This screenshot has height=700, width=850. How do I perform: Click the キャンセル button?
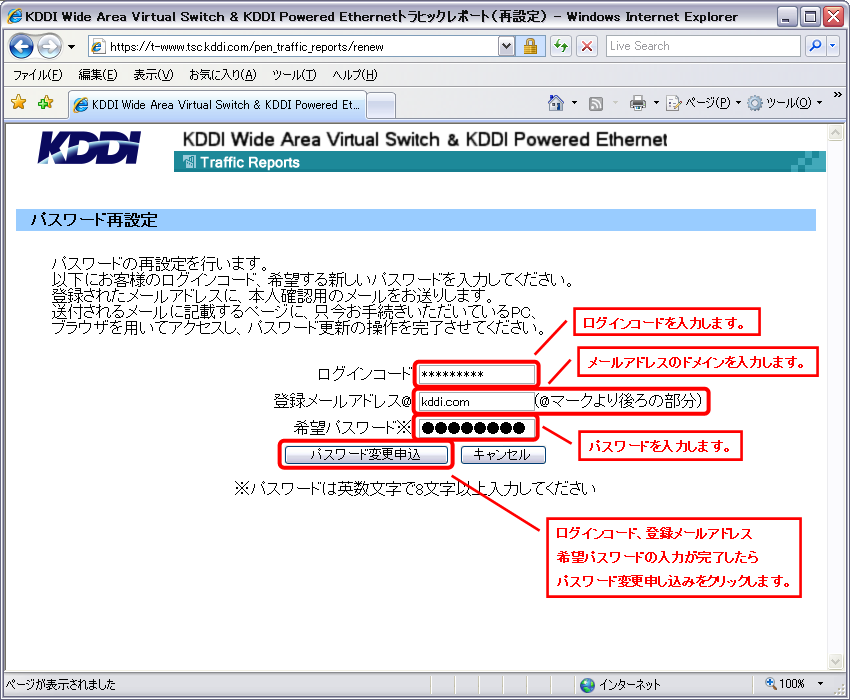(503, 454)
